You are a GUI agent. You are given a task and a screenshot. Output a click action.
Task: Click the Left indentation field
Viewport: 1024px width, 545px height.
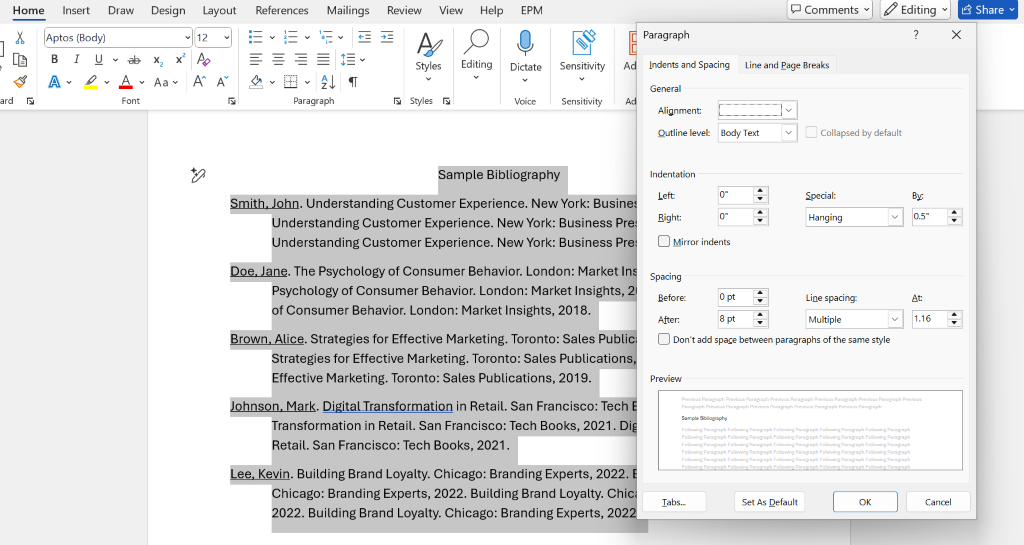click(x=735, y=195)
